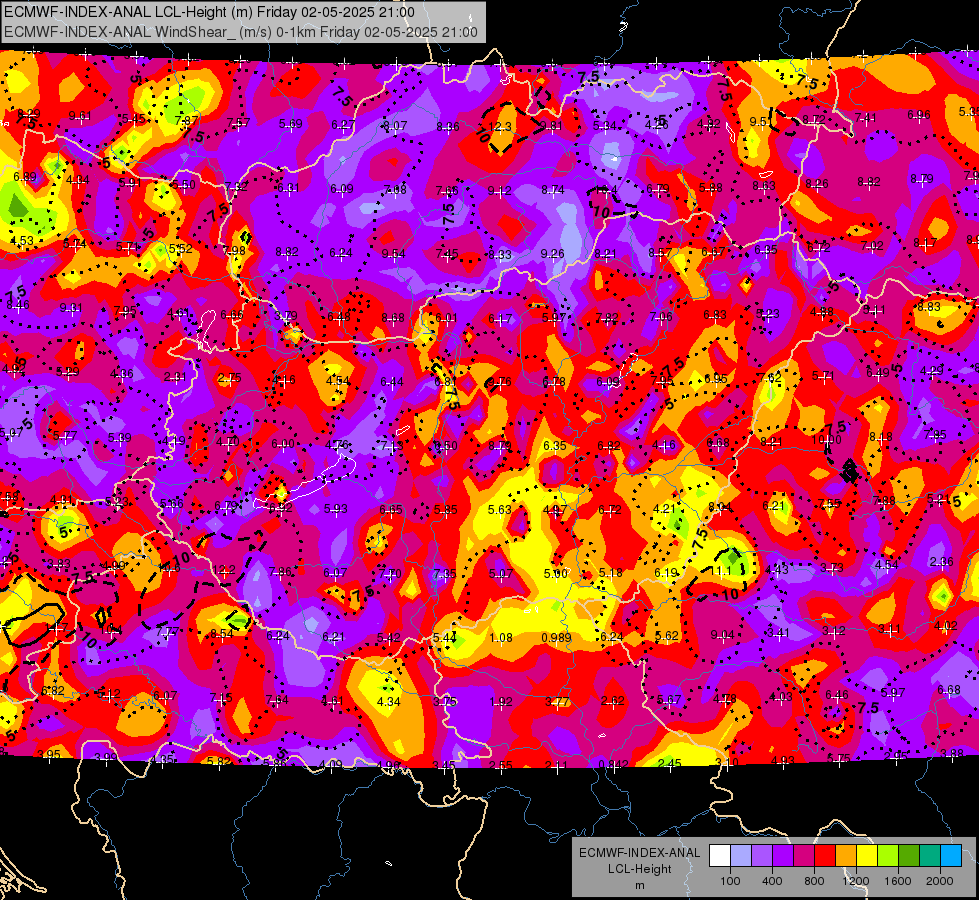The image size is (979, 900).
Task: Select the yellow swatch in the legend
Action: (867, 855)
